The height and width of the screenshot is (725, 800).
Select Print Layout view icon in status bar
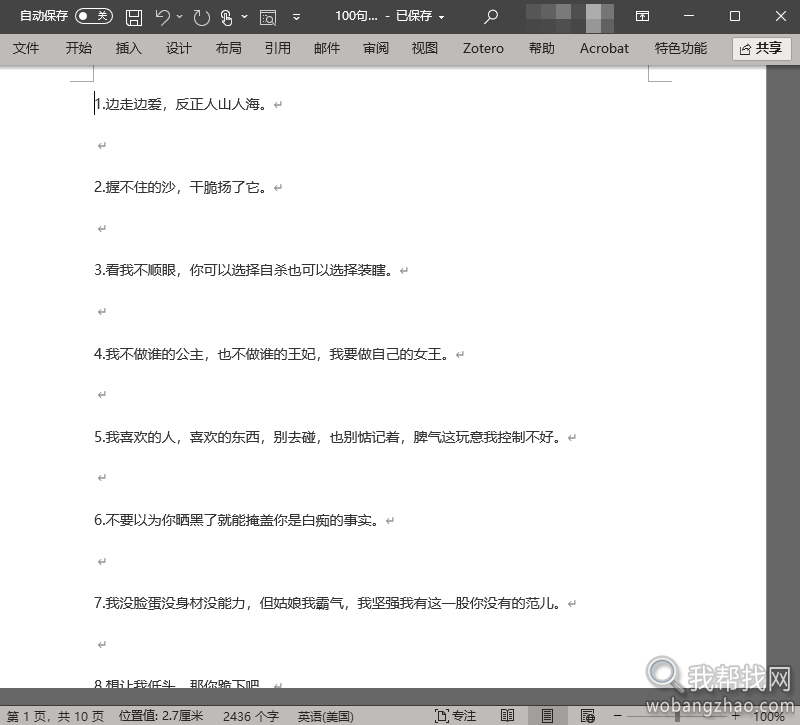click(x=546, y=713)
